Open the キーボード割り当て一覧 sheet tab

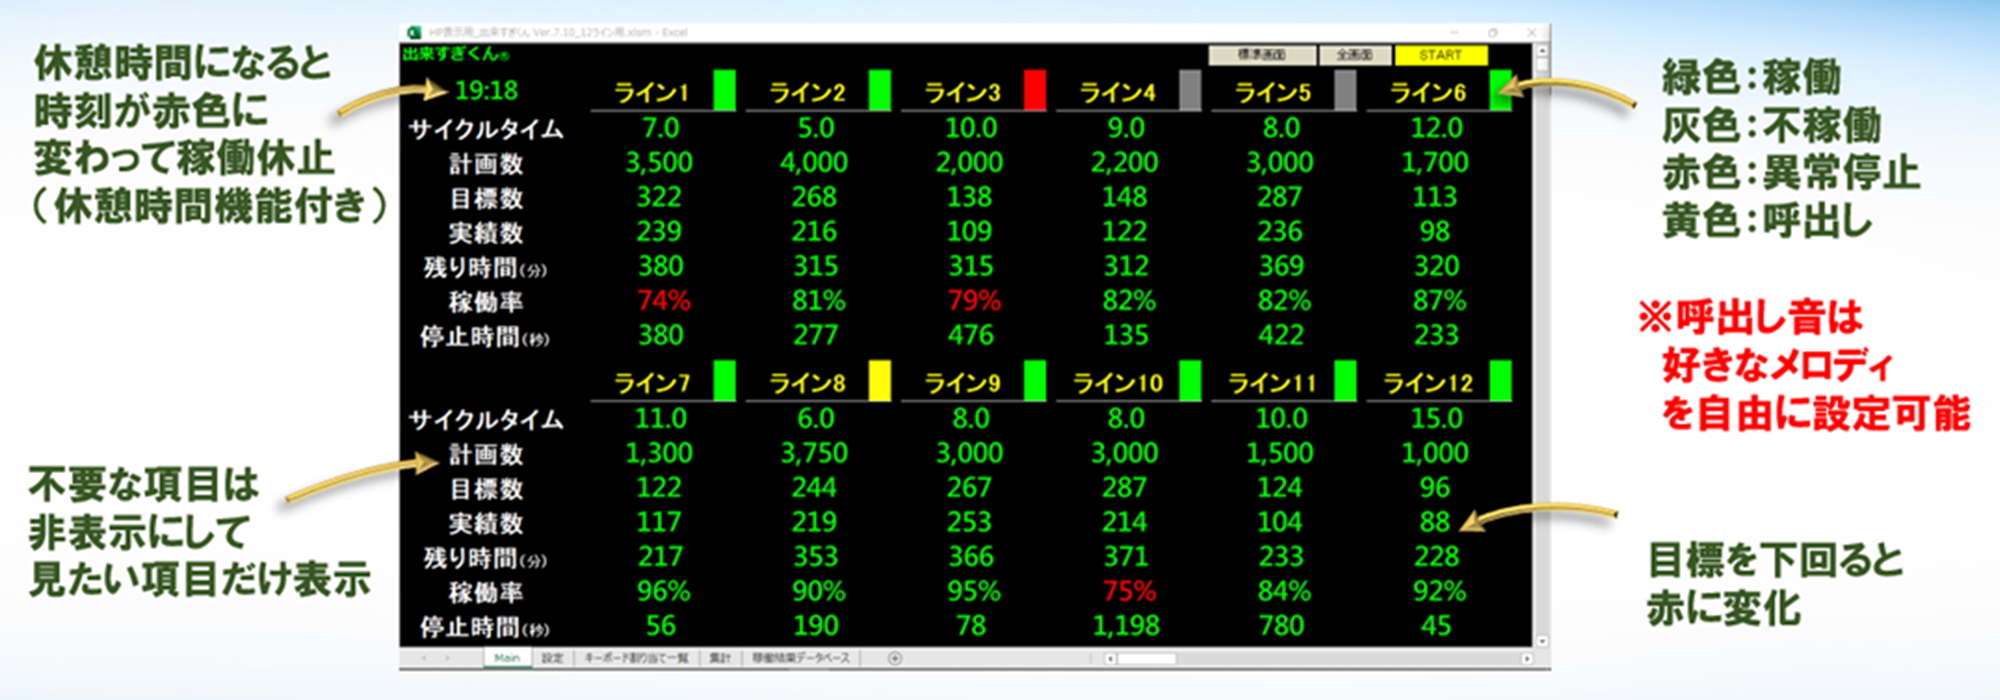(636, 658)
